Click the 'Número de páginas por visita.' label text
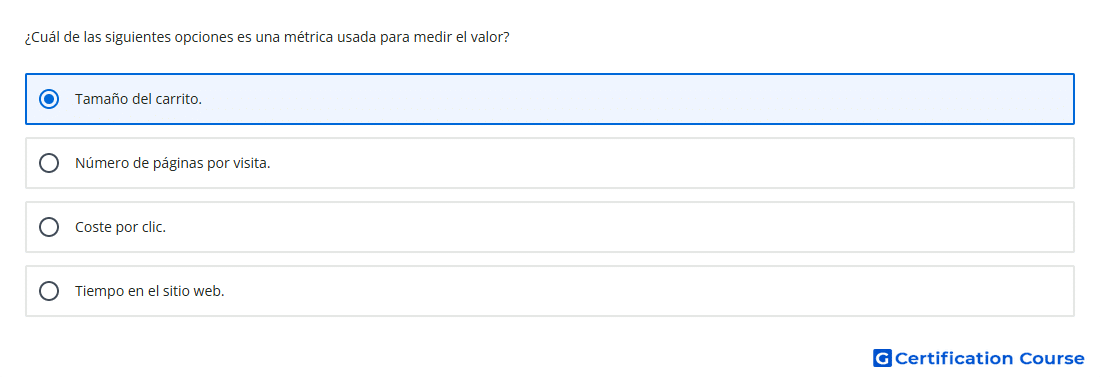The width and height of the screenshot is (1100, 377). [173, 164]
